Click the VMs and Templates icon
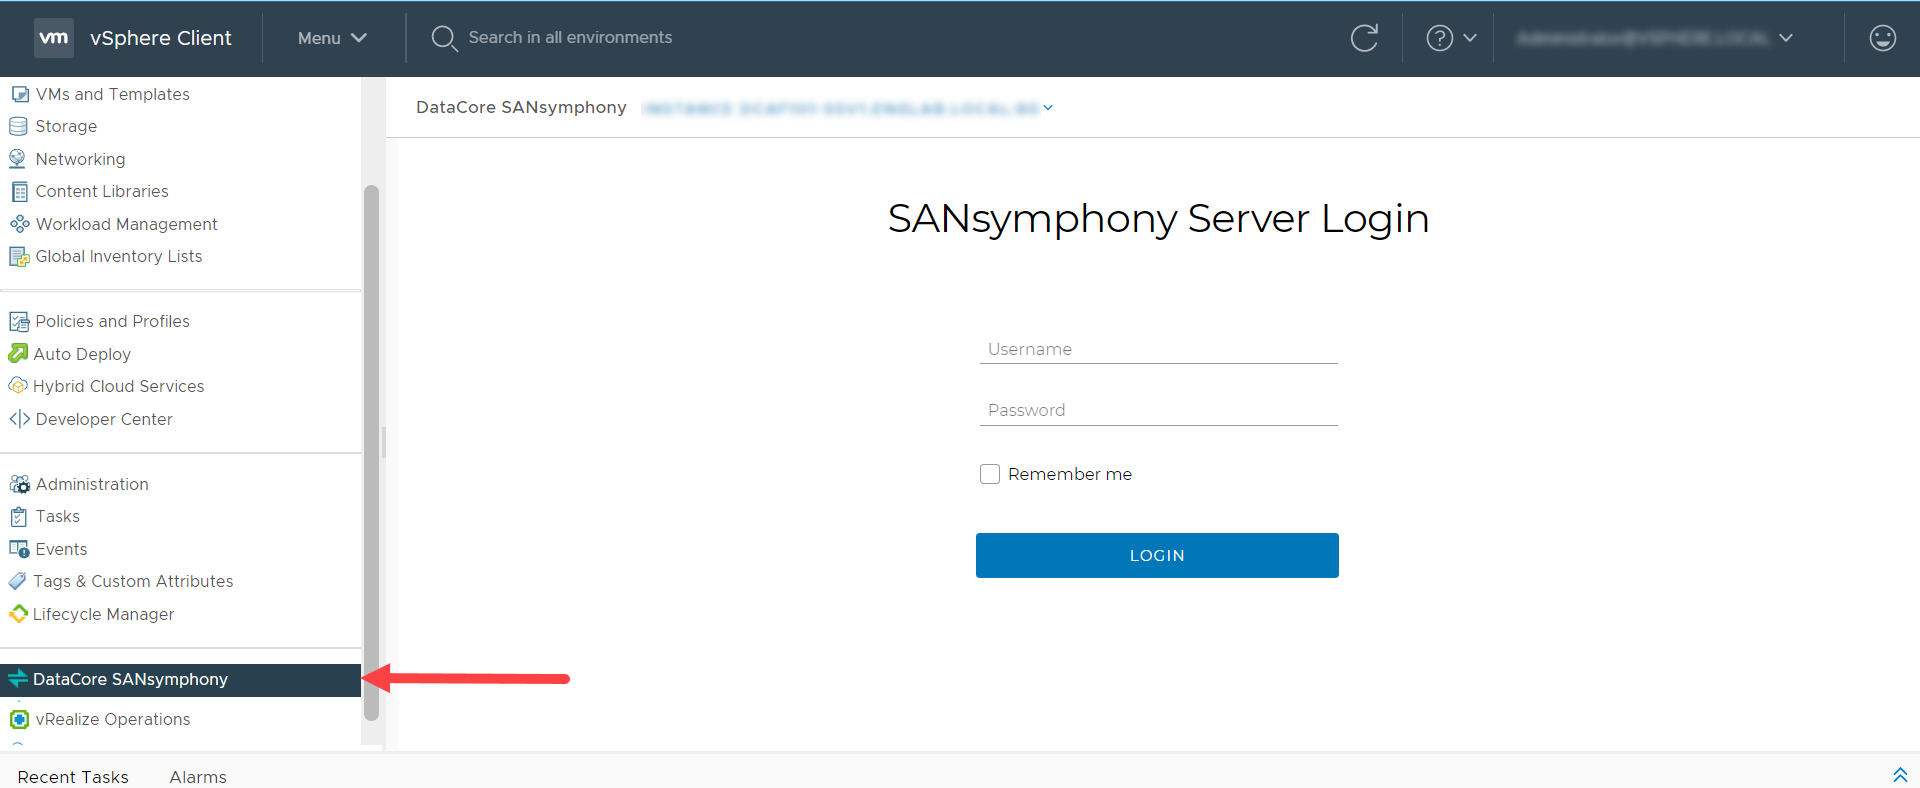Screen dimensions: 1920x788 tap(19, 94)
